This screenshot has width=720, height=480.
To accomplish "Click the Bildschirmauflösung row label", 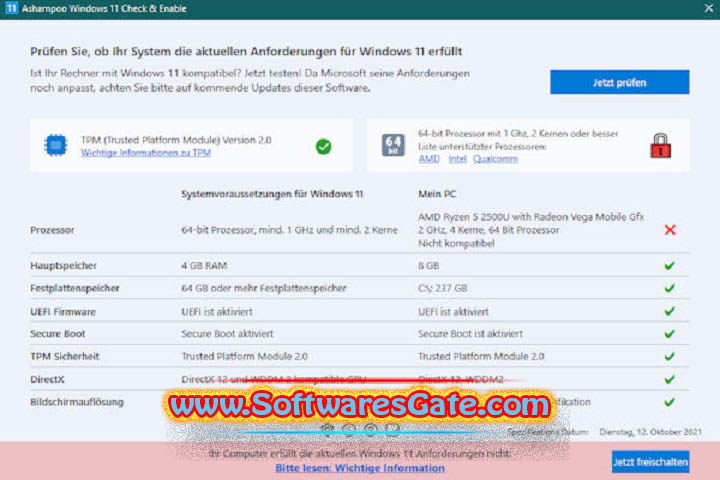I will (x=77, y=402).
